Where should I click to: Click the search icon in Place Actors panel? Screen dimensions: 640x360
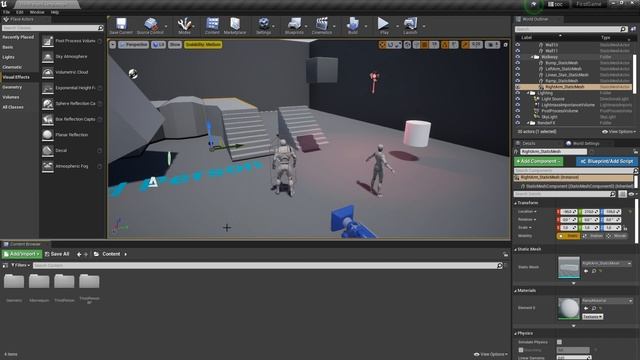click(100, 28)
